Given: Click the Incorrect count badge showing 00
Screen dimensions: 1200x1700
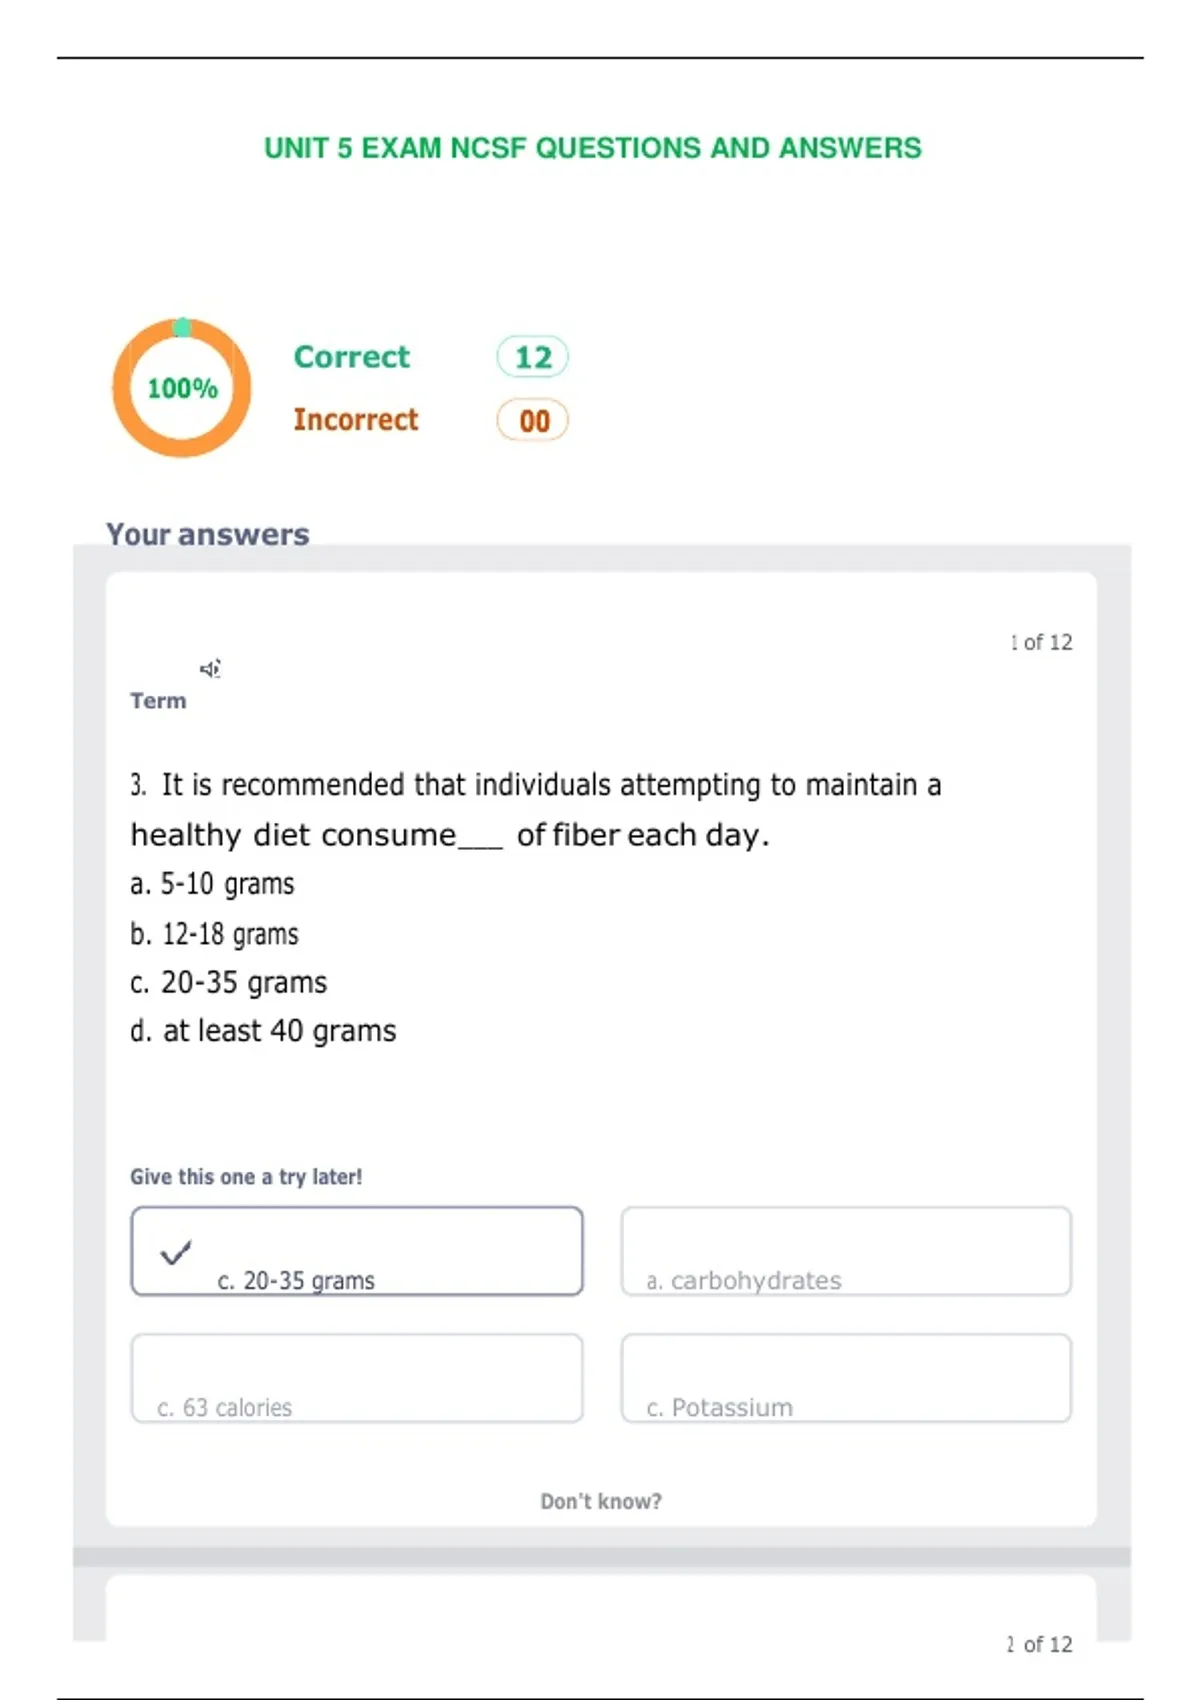Looking at the screenshot, I should tap(533, 420).
